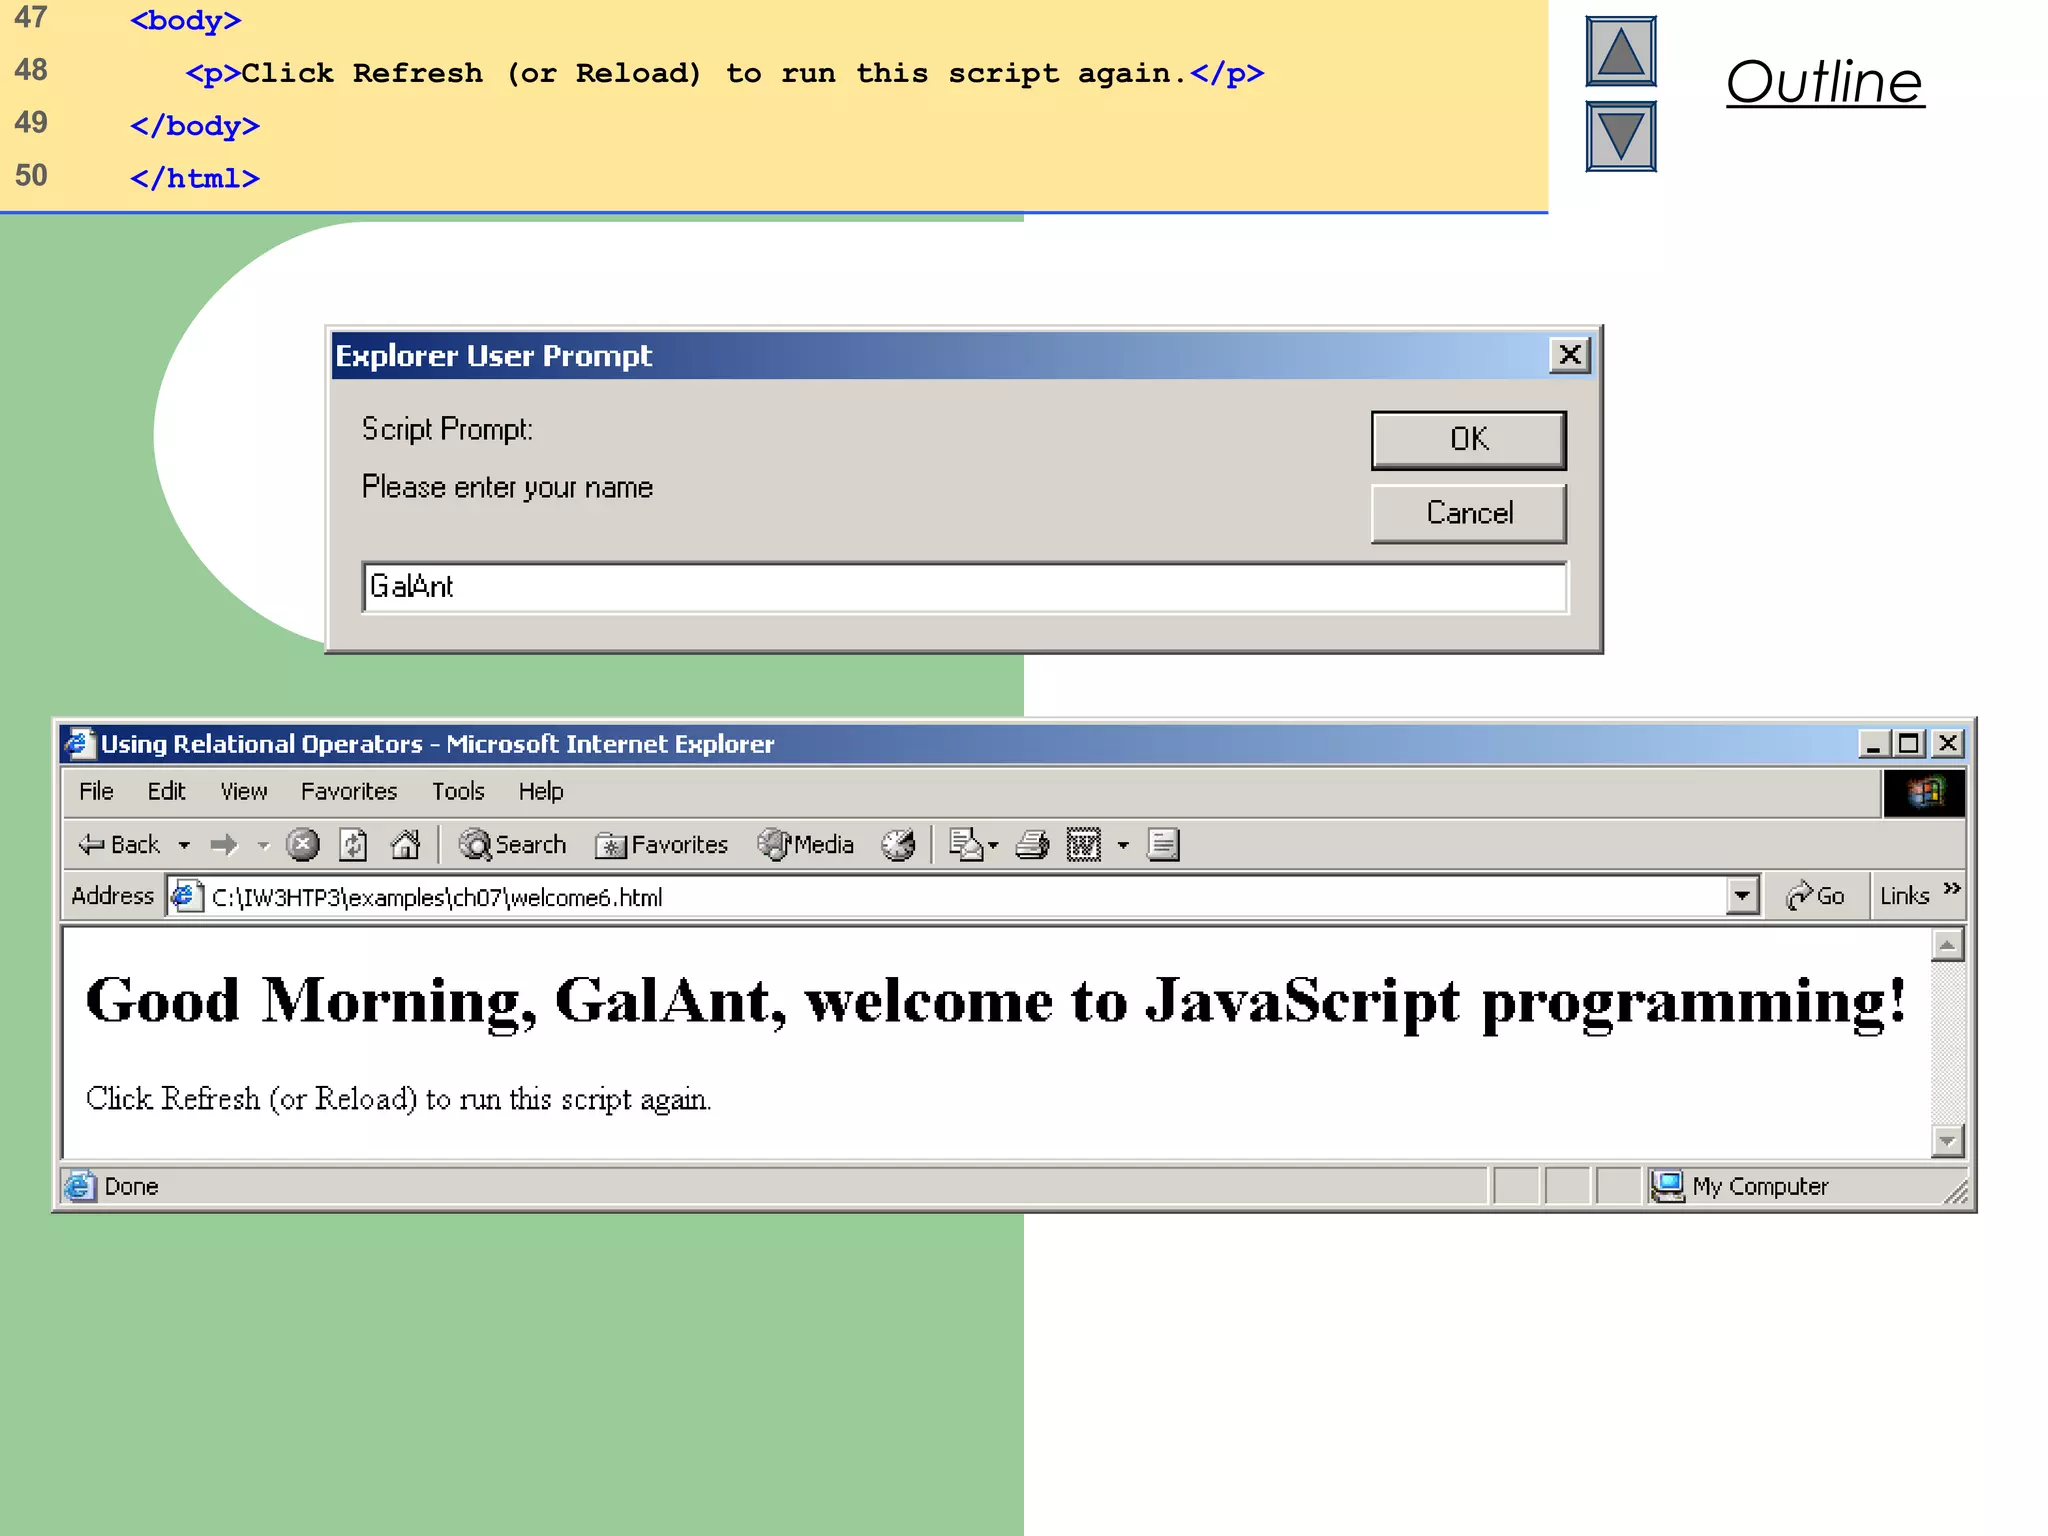The image size is (2048, 1536).
Task: Click the IE icon in the title bar
Action: [78, 743]
